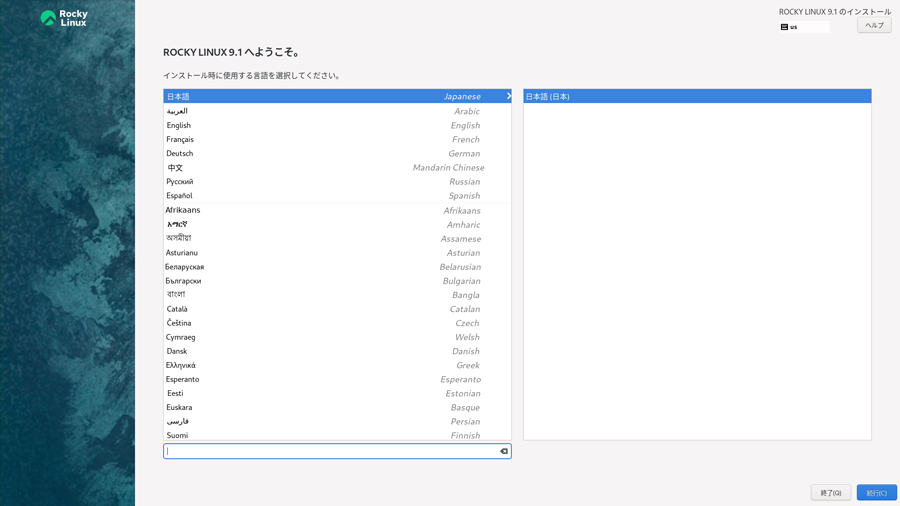Pick Esperanto from the language list
900x506 pixels.
(337, 379)
